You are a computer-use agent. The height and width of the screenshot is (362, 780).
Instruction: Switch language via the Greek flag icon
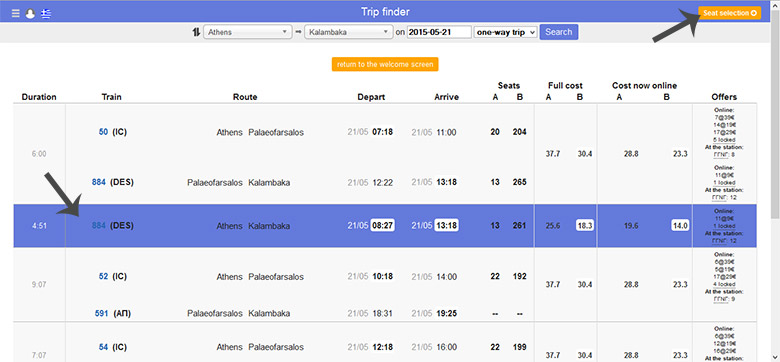46,13
